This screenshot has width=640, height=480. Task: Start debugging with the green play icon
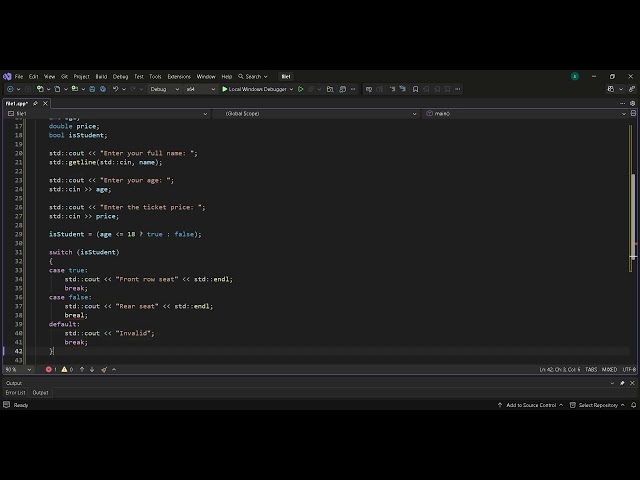point(224,89)
